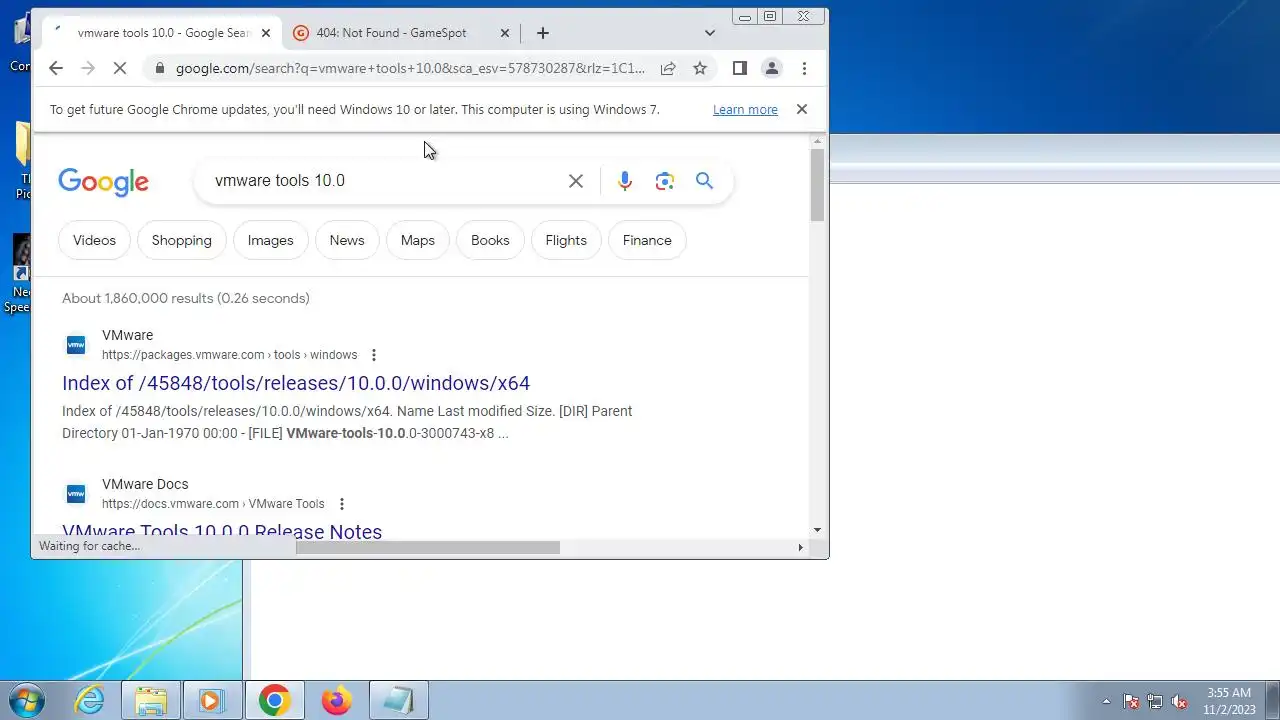1280x720 pixels.
Task: Close the vmware tools Google Search tab
Action: click(x=266, y=33)
